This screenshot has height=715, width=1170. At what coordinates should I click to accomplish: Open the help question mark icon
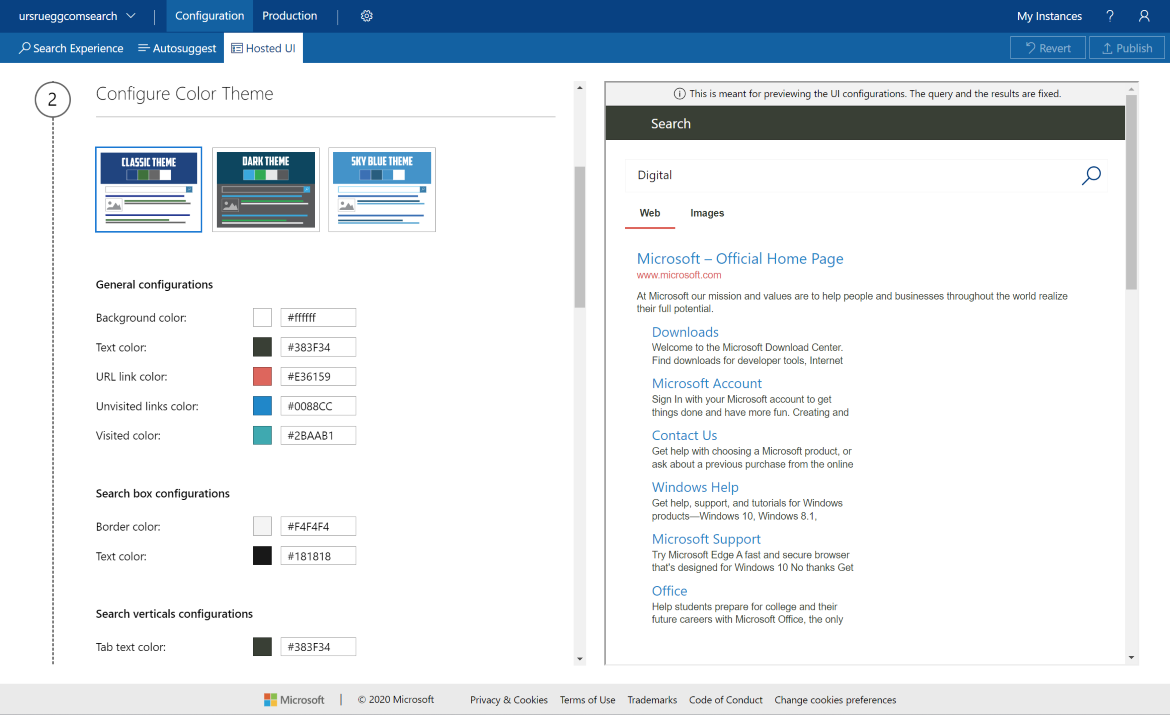pyautogui.click(x=1110, y=16)
